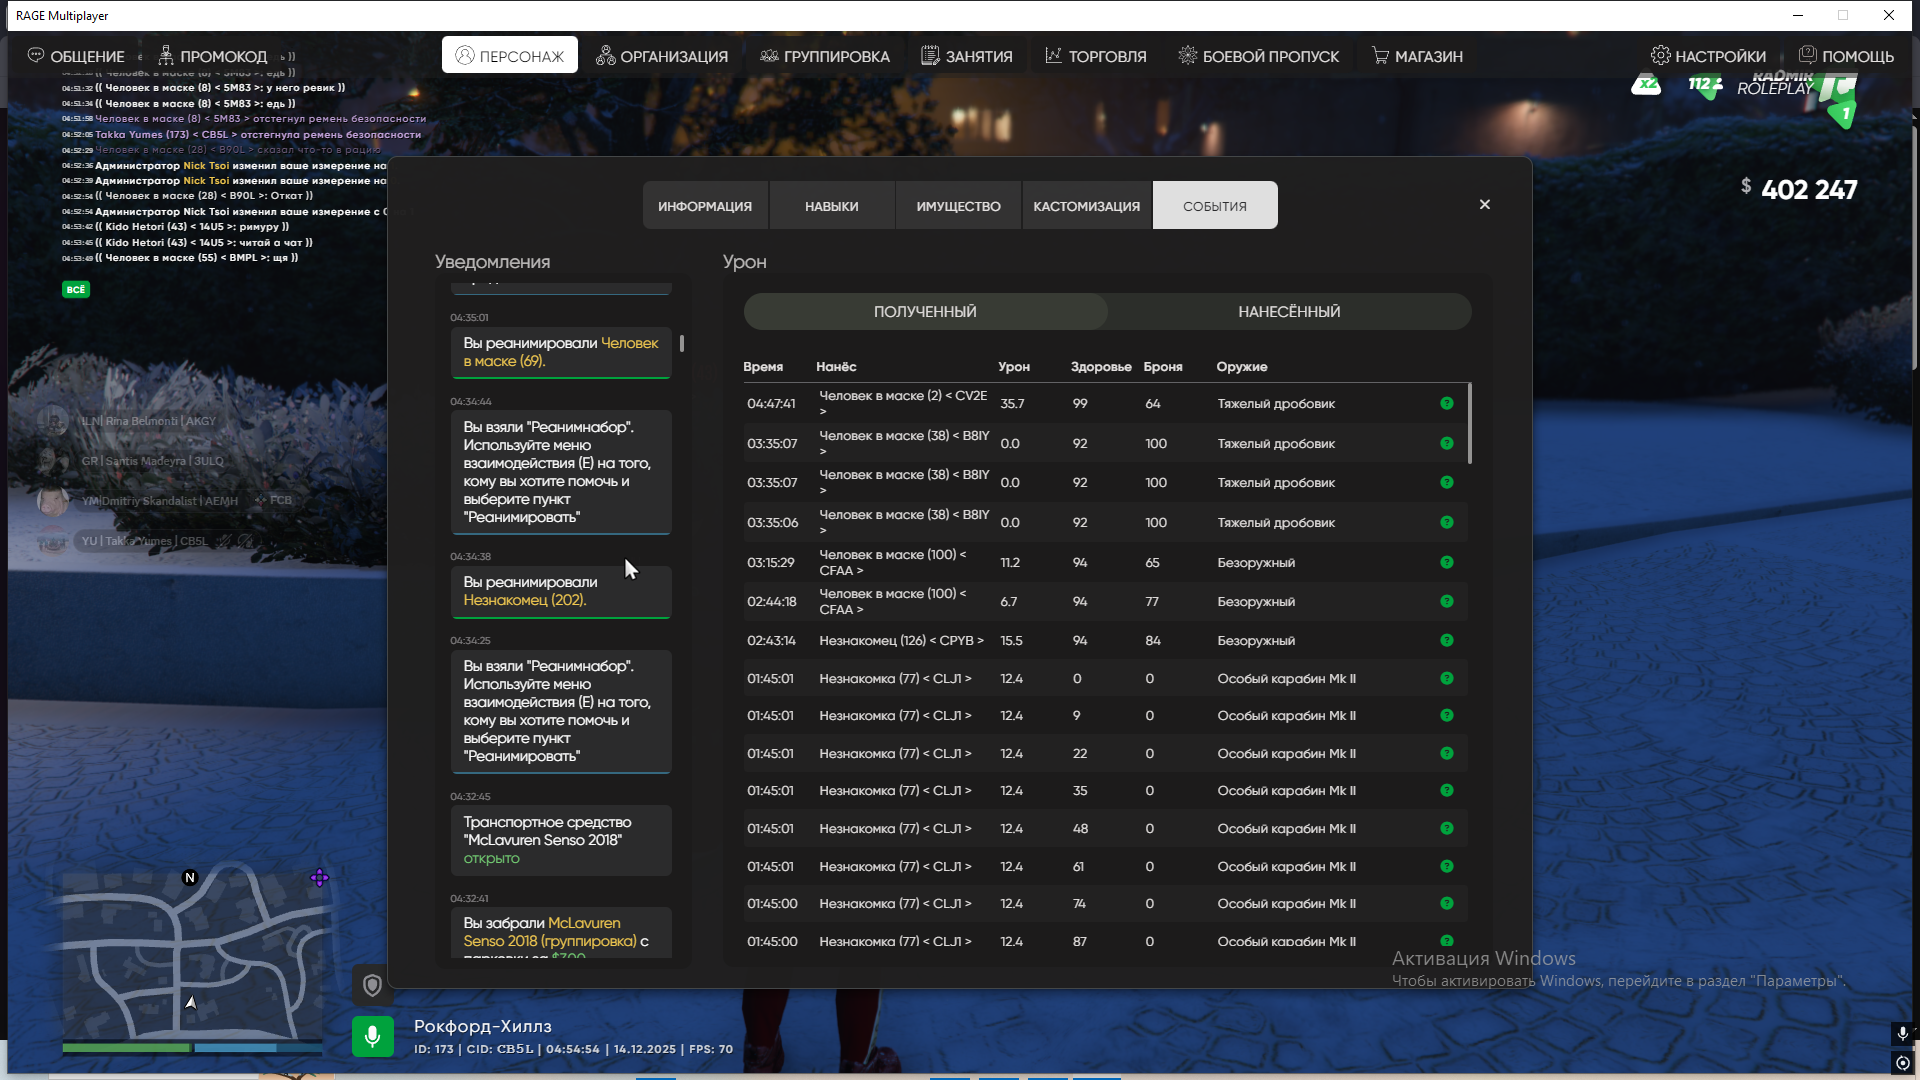Switch to the Имущество tab
1920x1080 pixels.
coord(958,206)
